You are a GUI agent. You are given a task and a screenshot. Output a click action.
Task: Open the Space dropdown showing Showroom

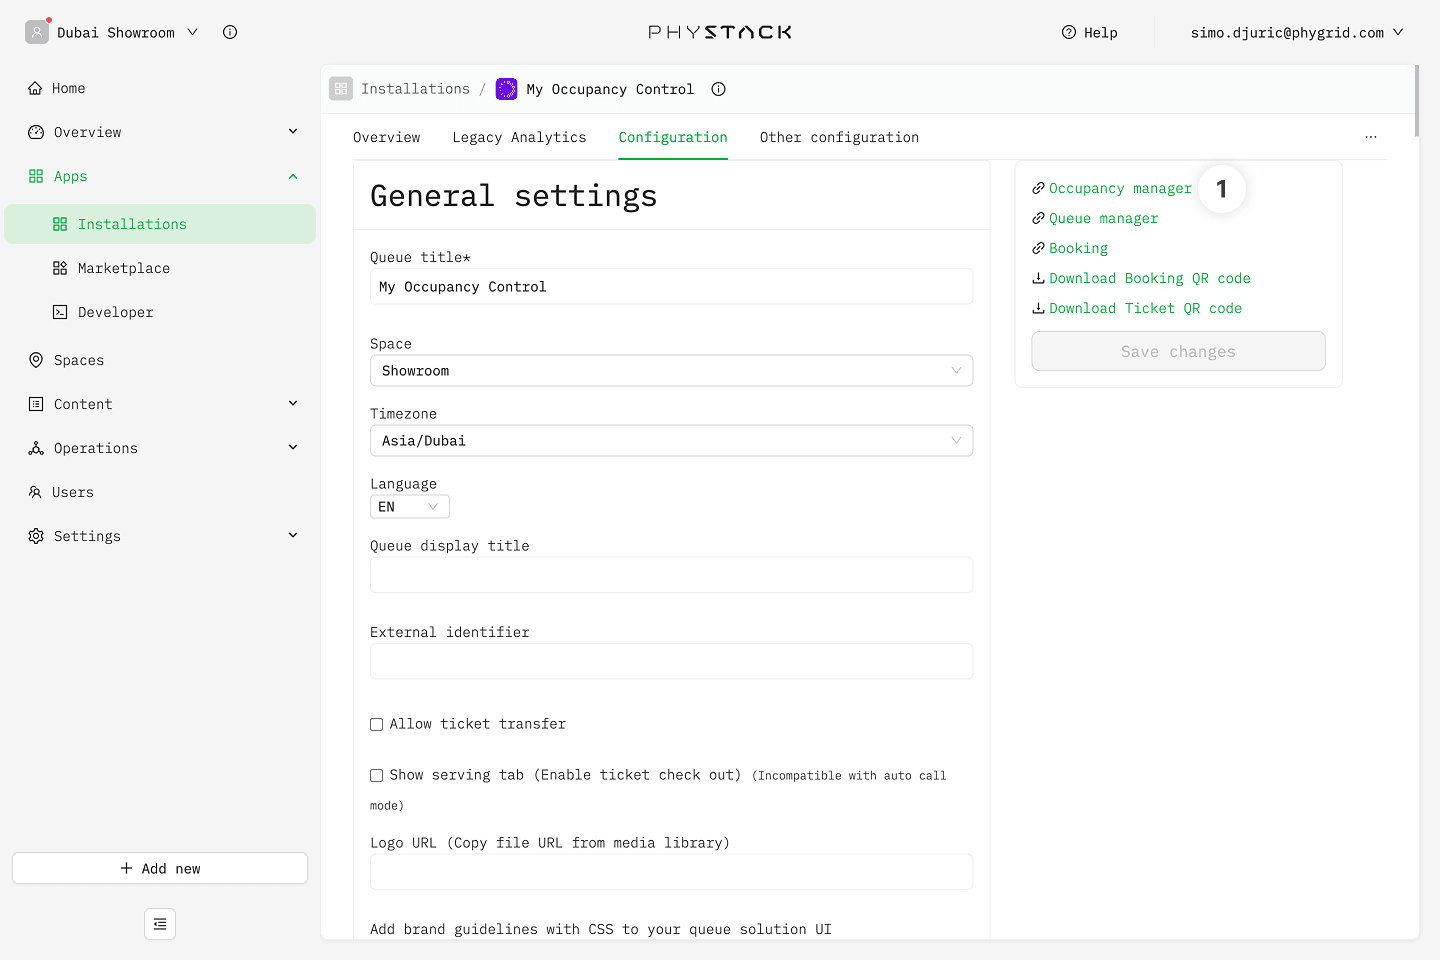[671, 371]
